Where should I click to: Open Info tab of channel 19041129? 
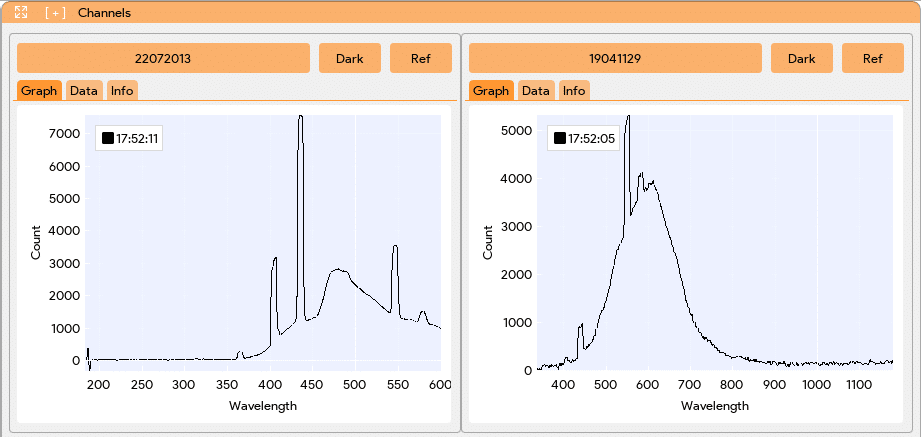[x=574, y=90]
